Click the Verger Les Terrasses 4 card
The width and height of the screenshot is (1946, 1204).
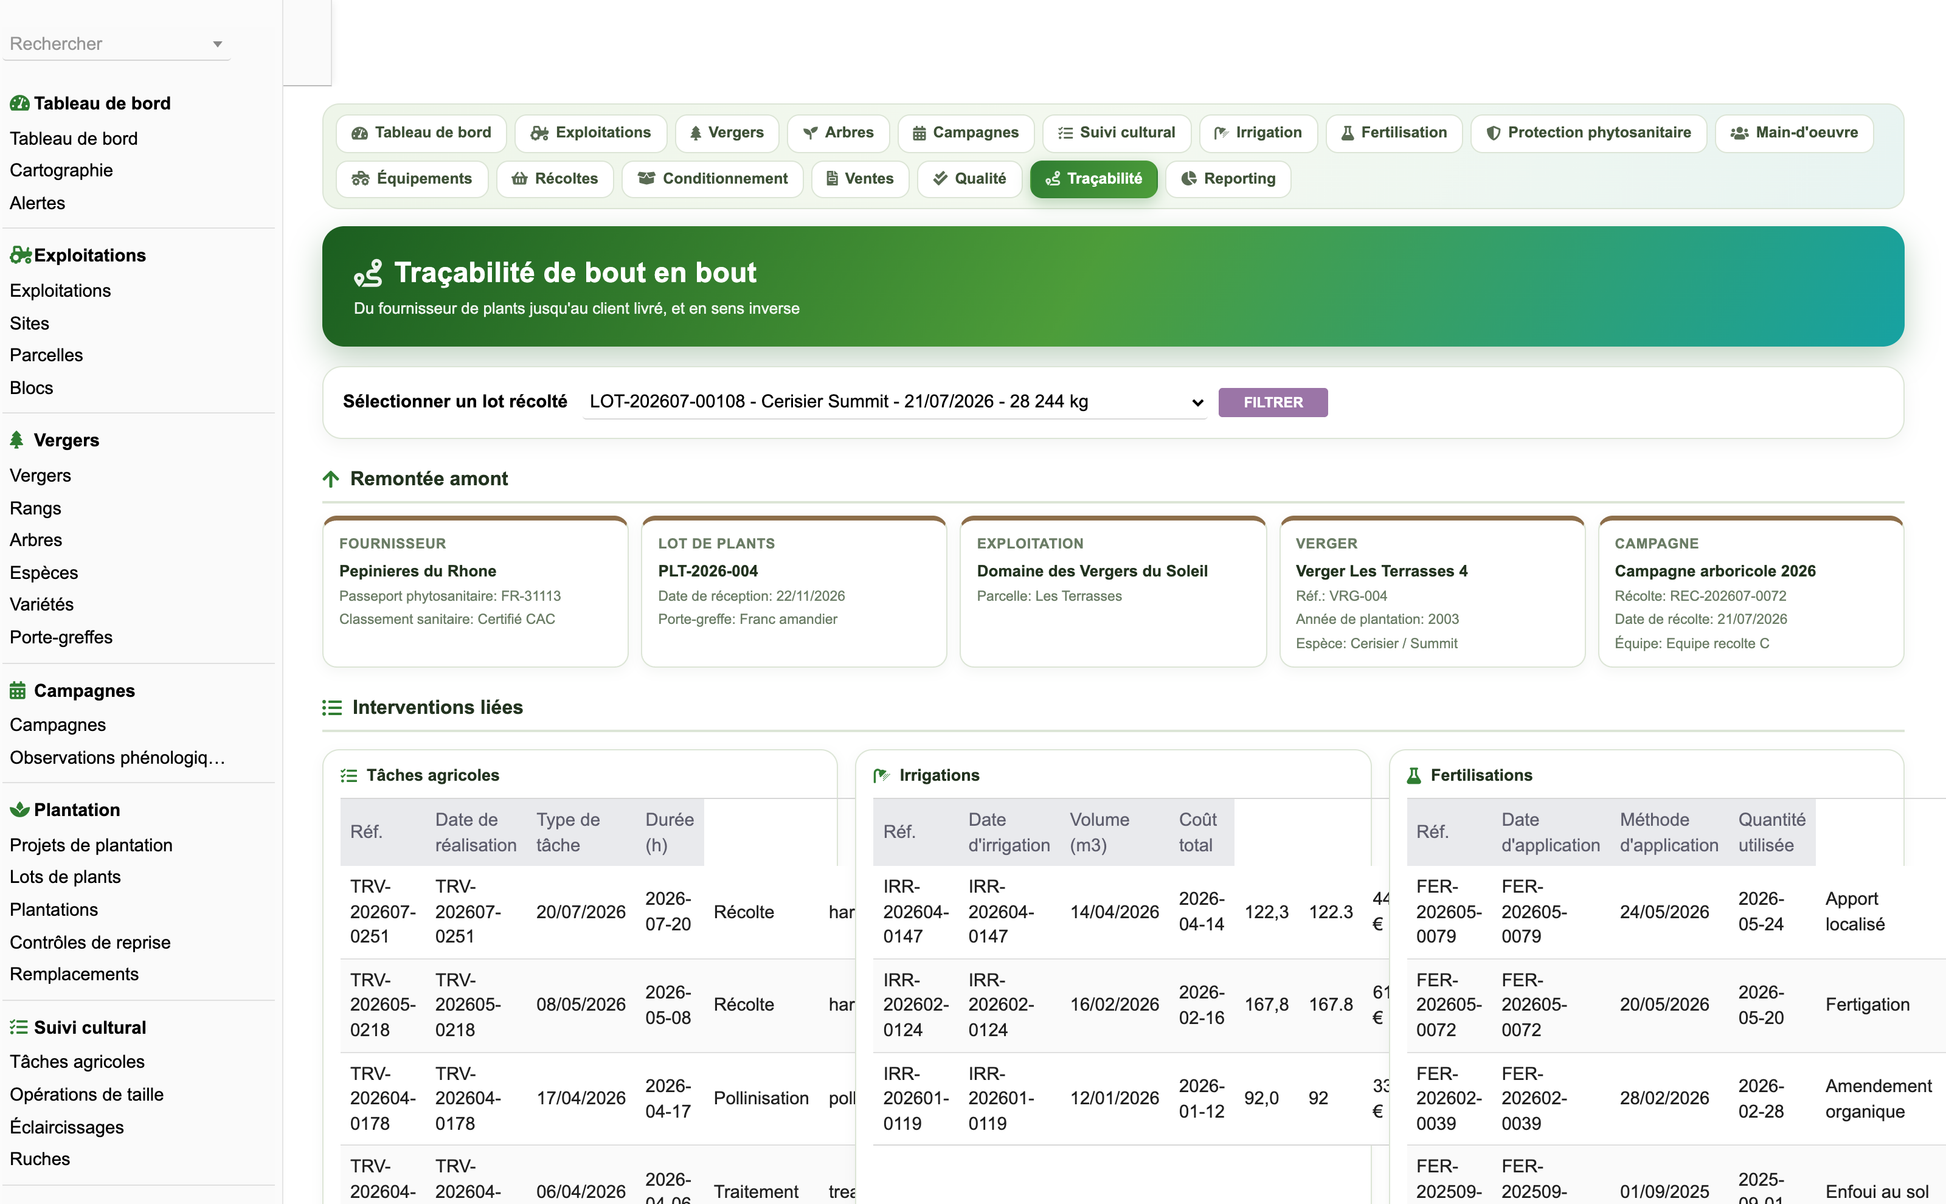click(1432, 592)
